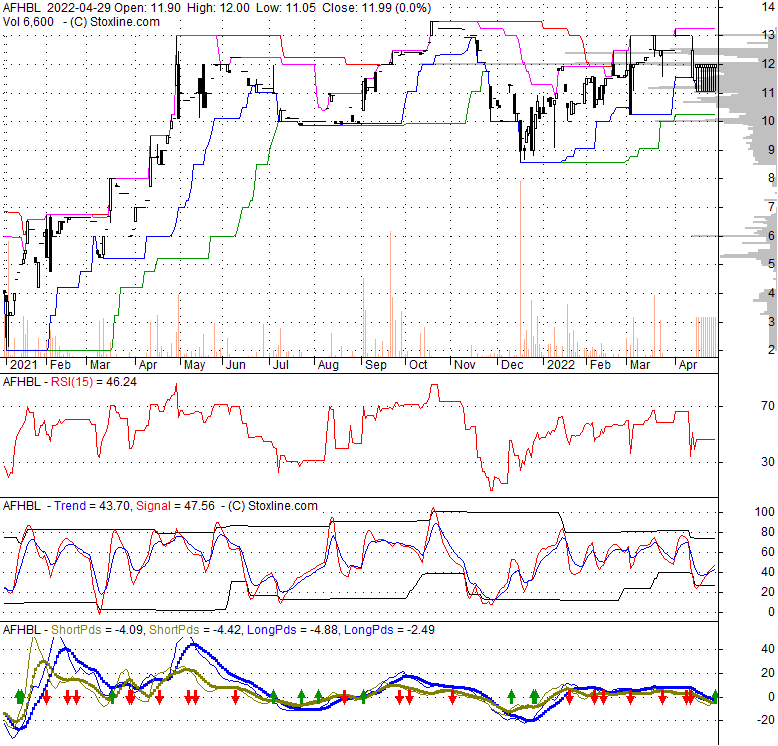This screenshot has width=778, height=746.
Task: Click the blue Trend legend label
Action: coord(70,506)
